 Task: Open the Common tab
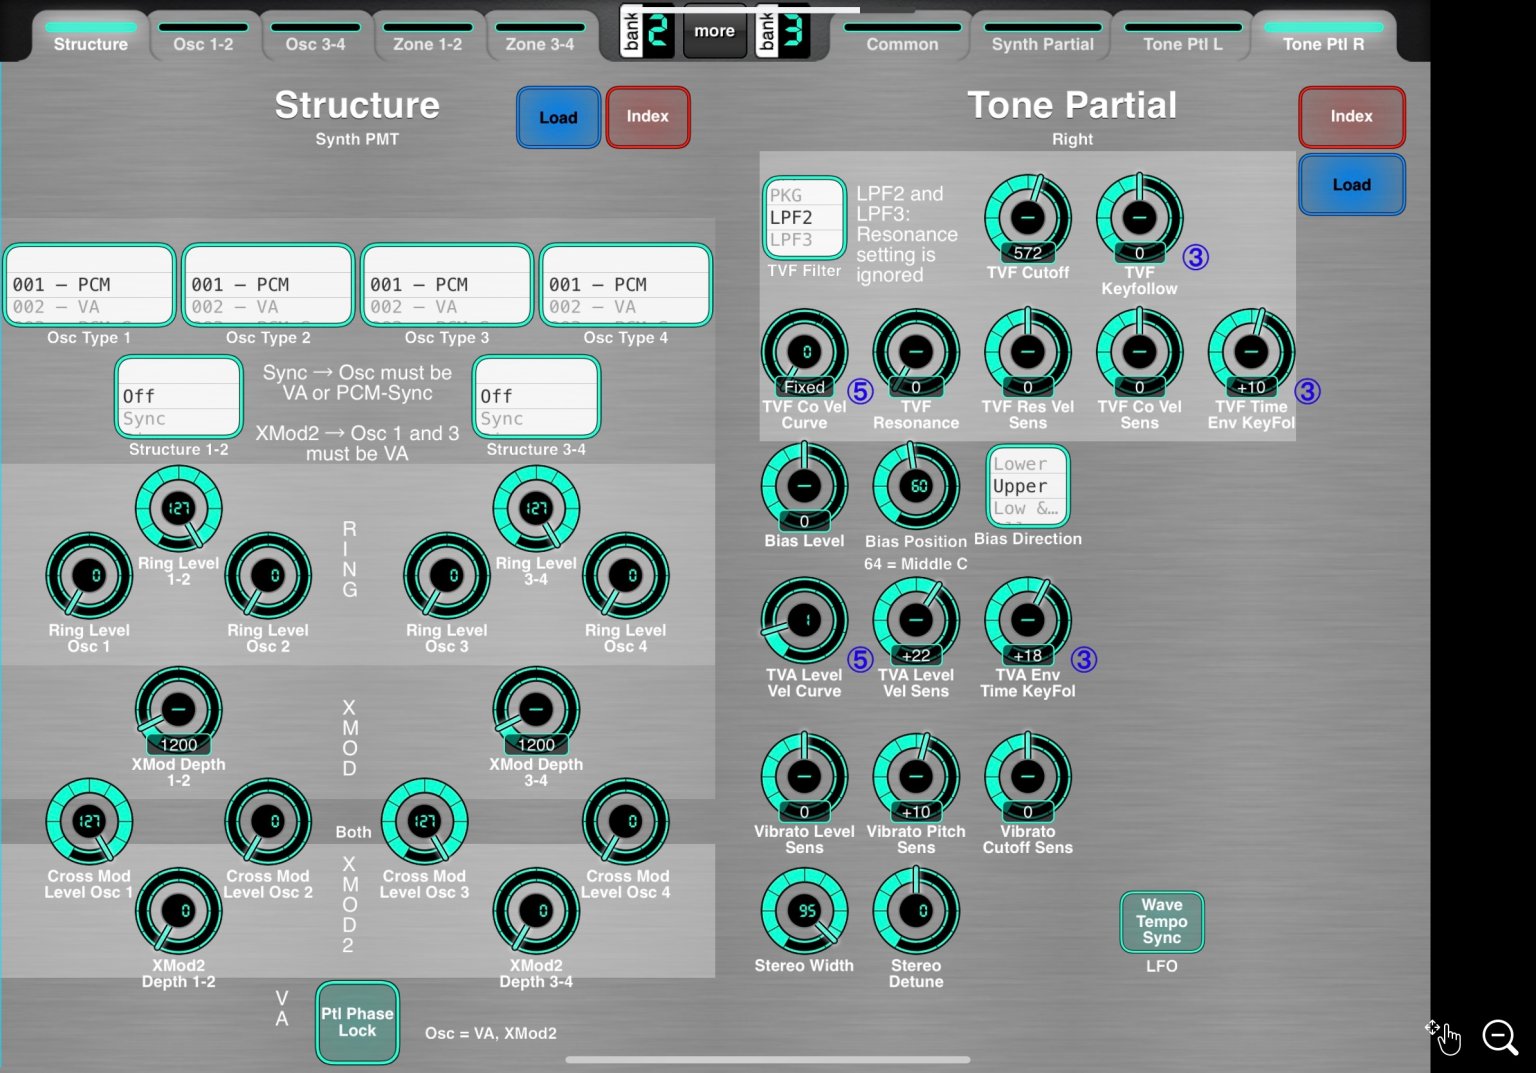(902, 37)
